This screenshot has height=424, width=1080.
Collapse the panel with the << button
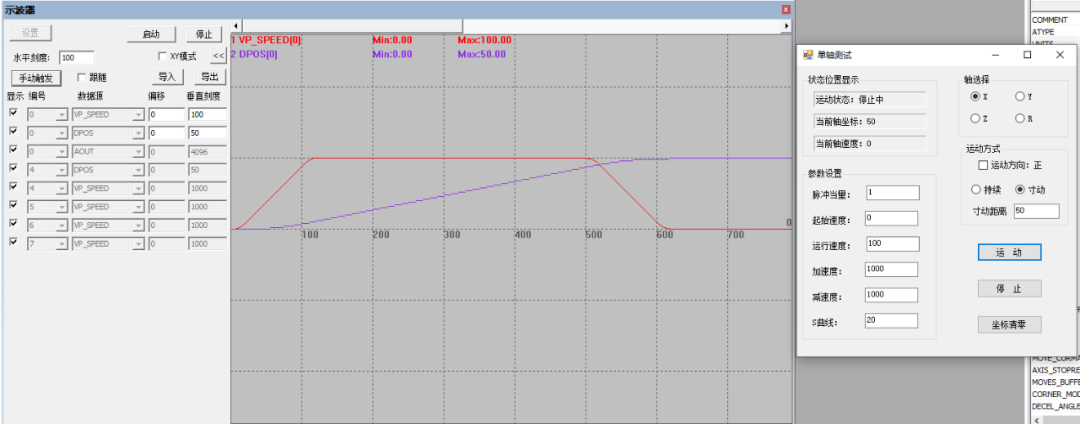coord(218,56)
